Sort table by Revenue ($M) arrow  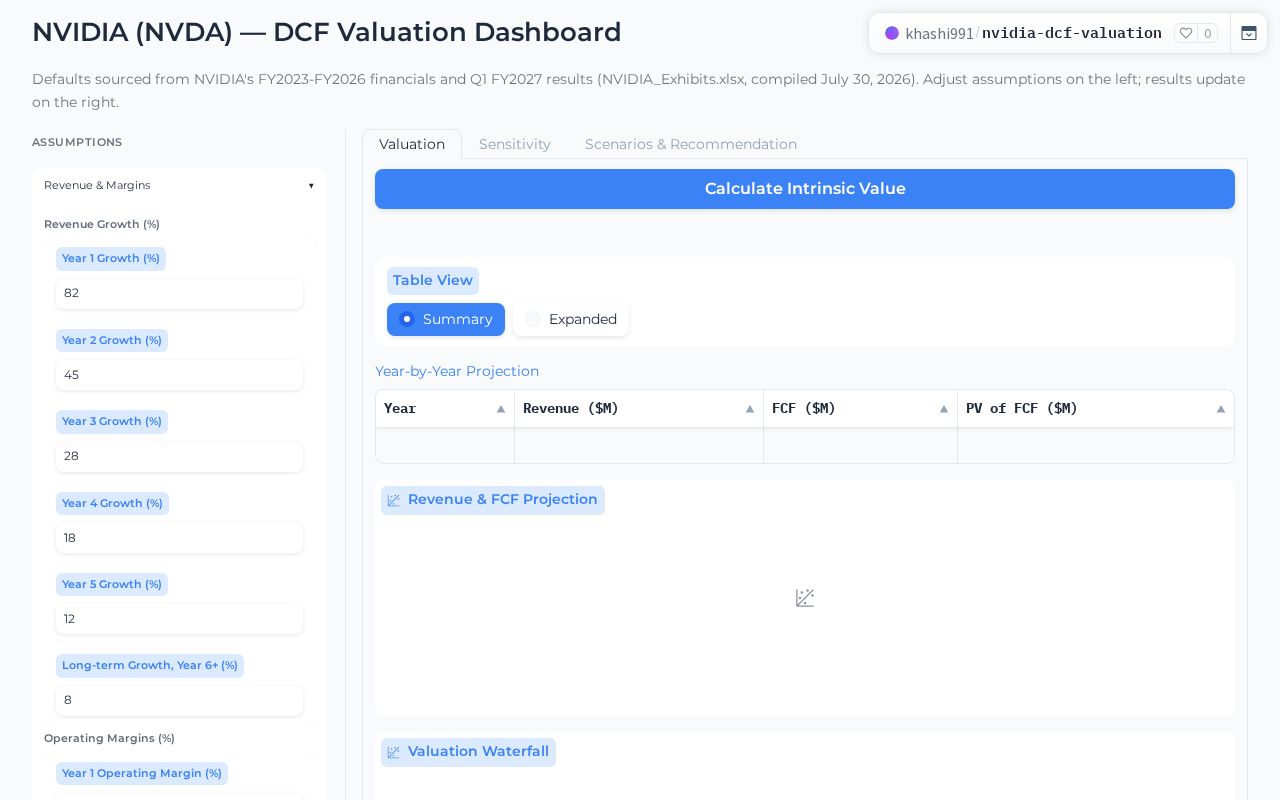[750, 409]
